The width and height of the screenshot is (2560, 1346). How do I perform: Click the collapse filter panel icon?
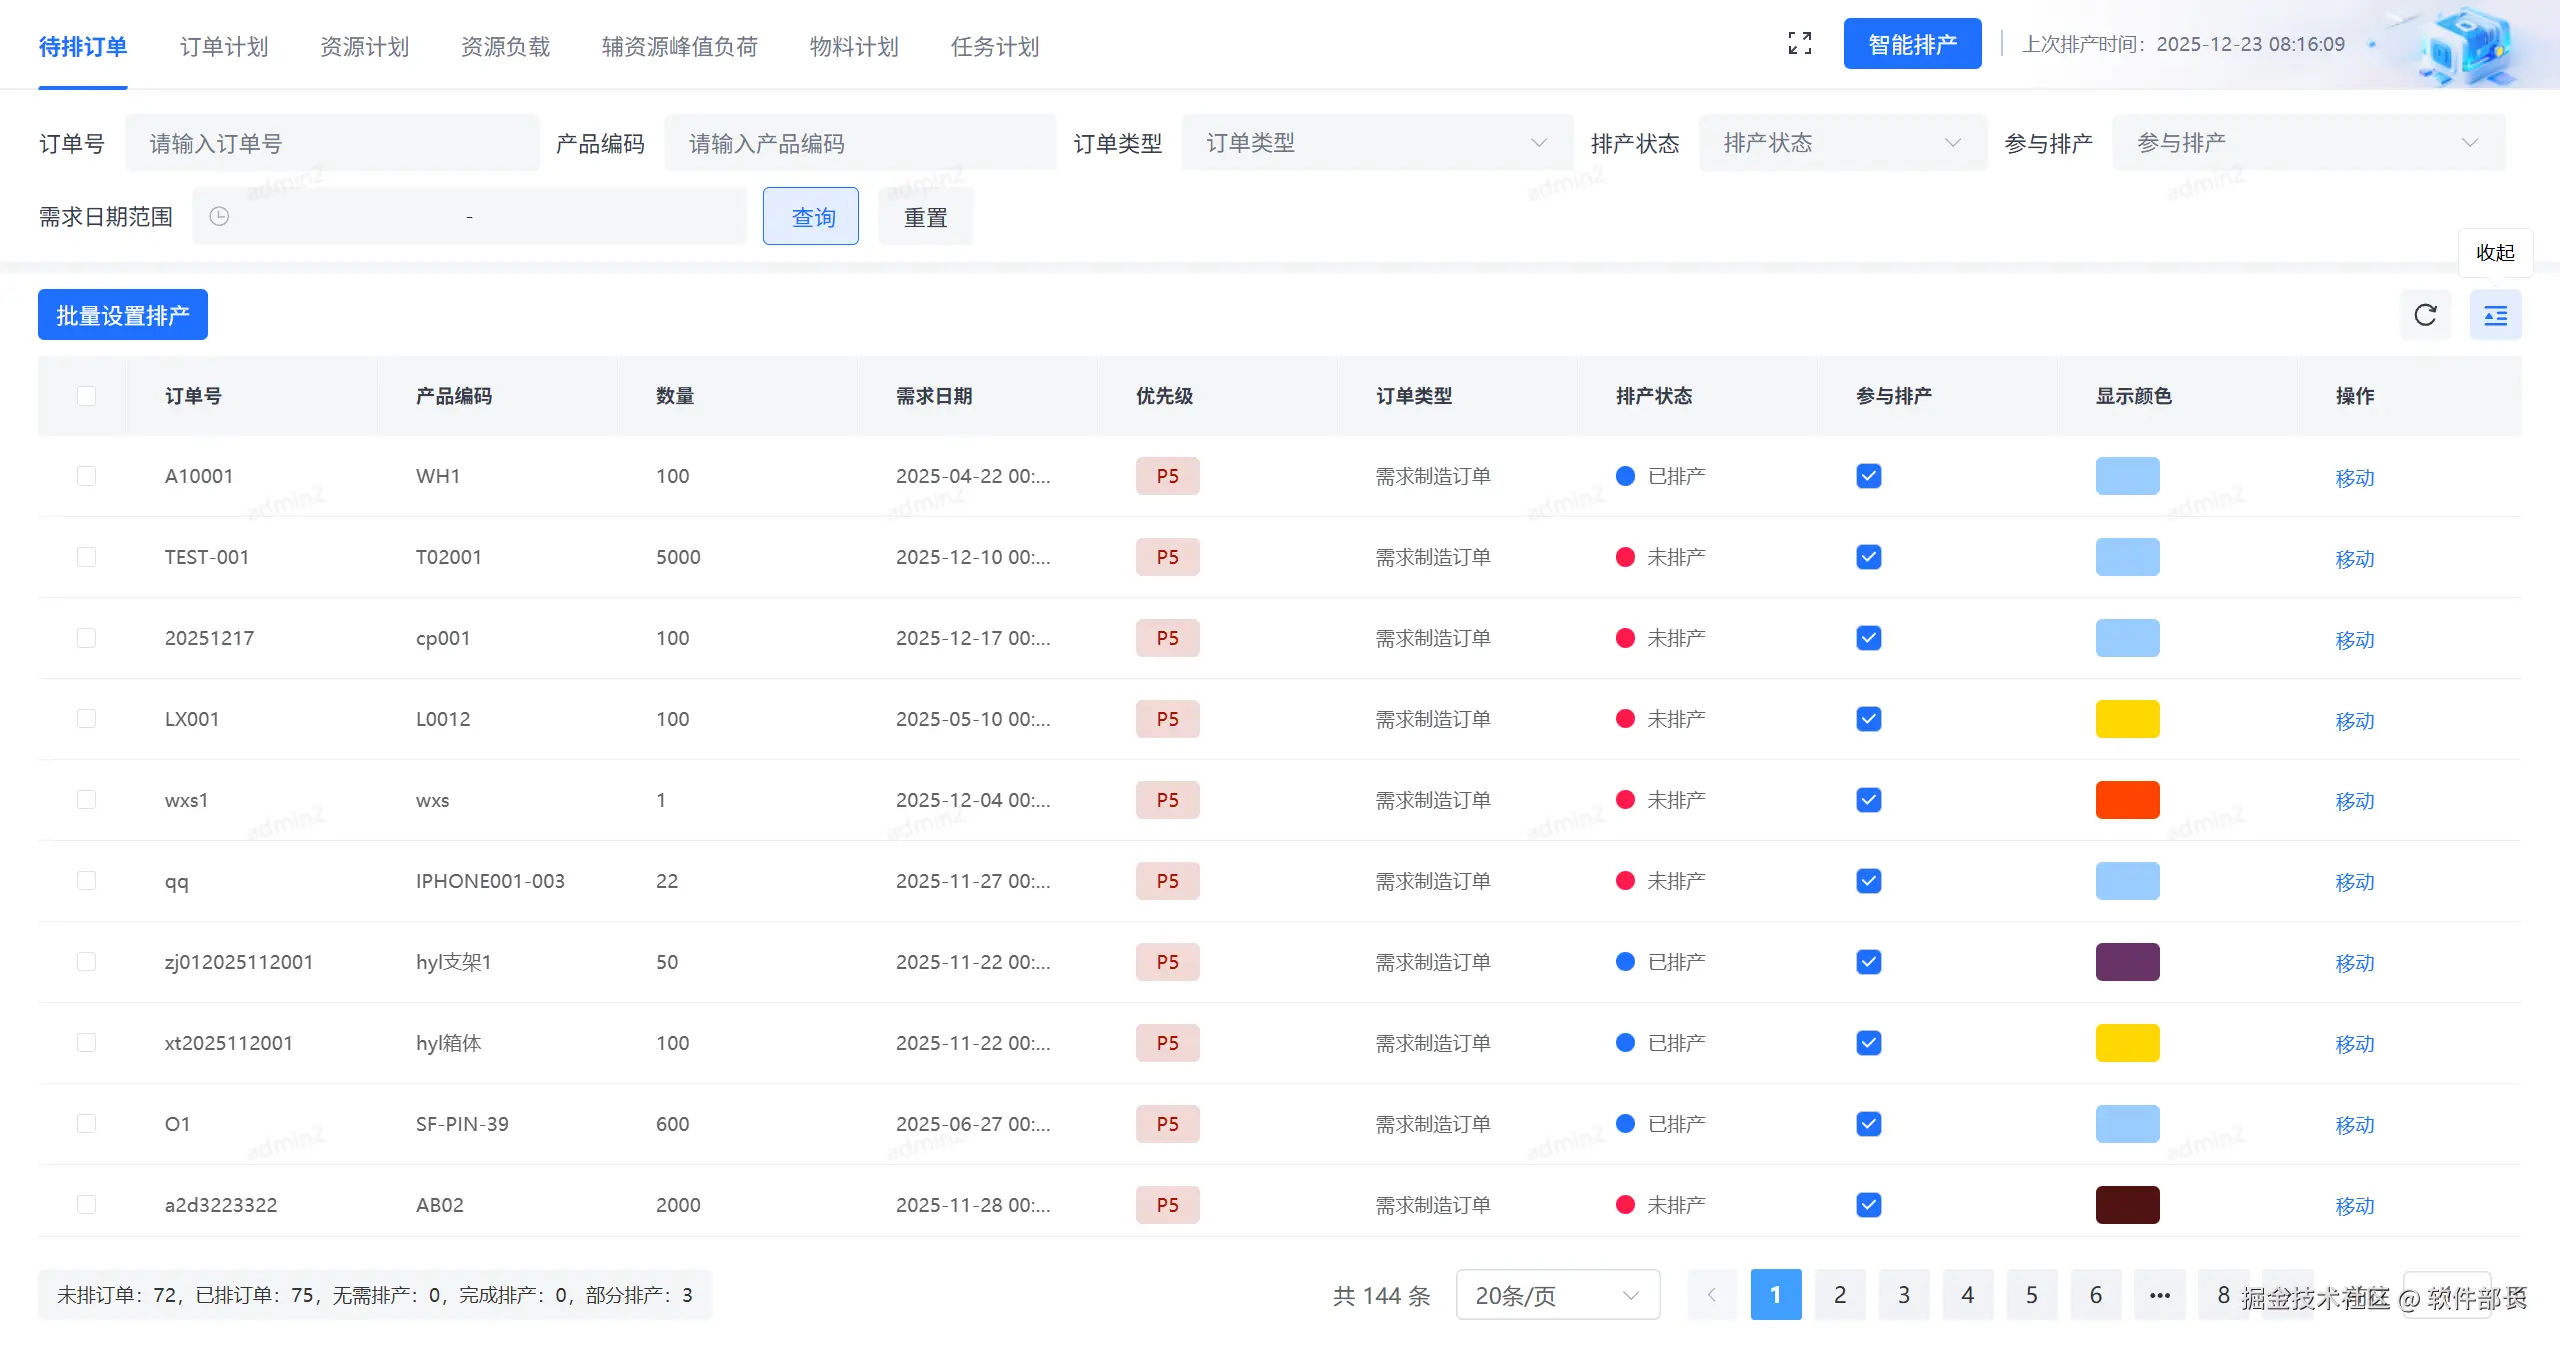point(2495,316)
